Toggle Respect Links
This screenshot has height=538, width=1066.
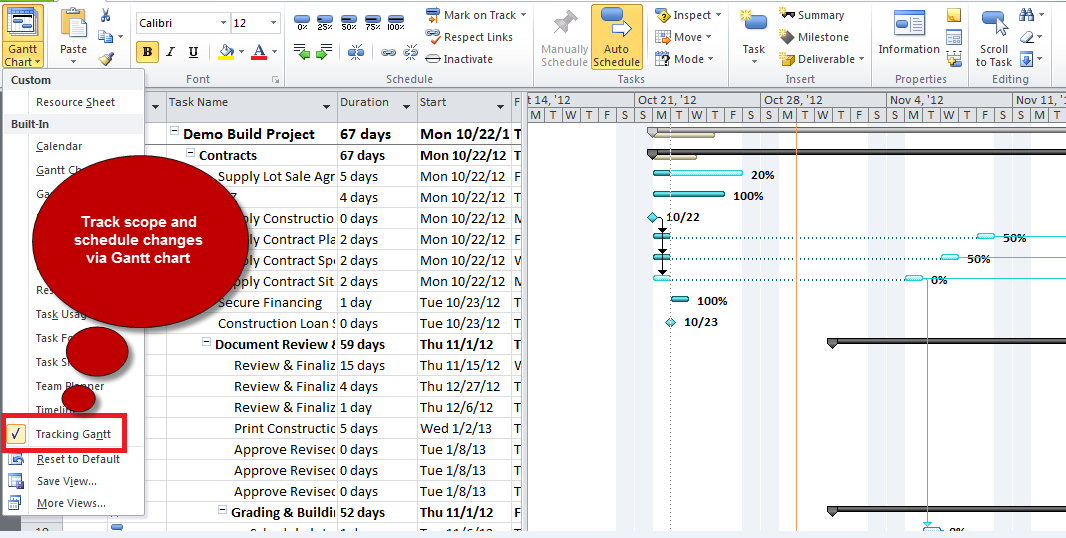[x=468, y=37]
